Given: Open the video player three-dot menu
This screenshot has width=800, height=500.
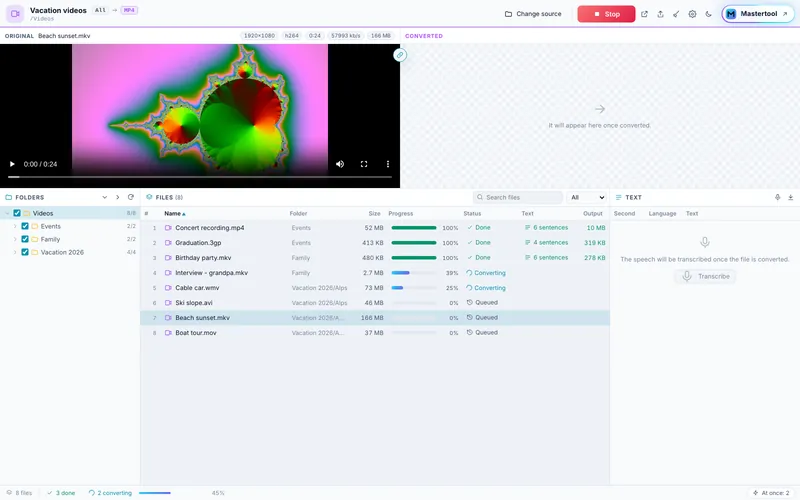Looking at the screenshot, I should [x=388, y=164].
